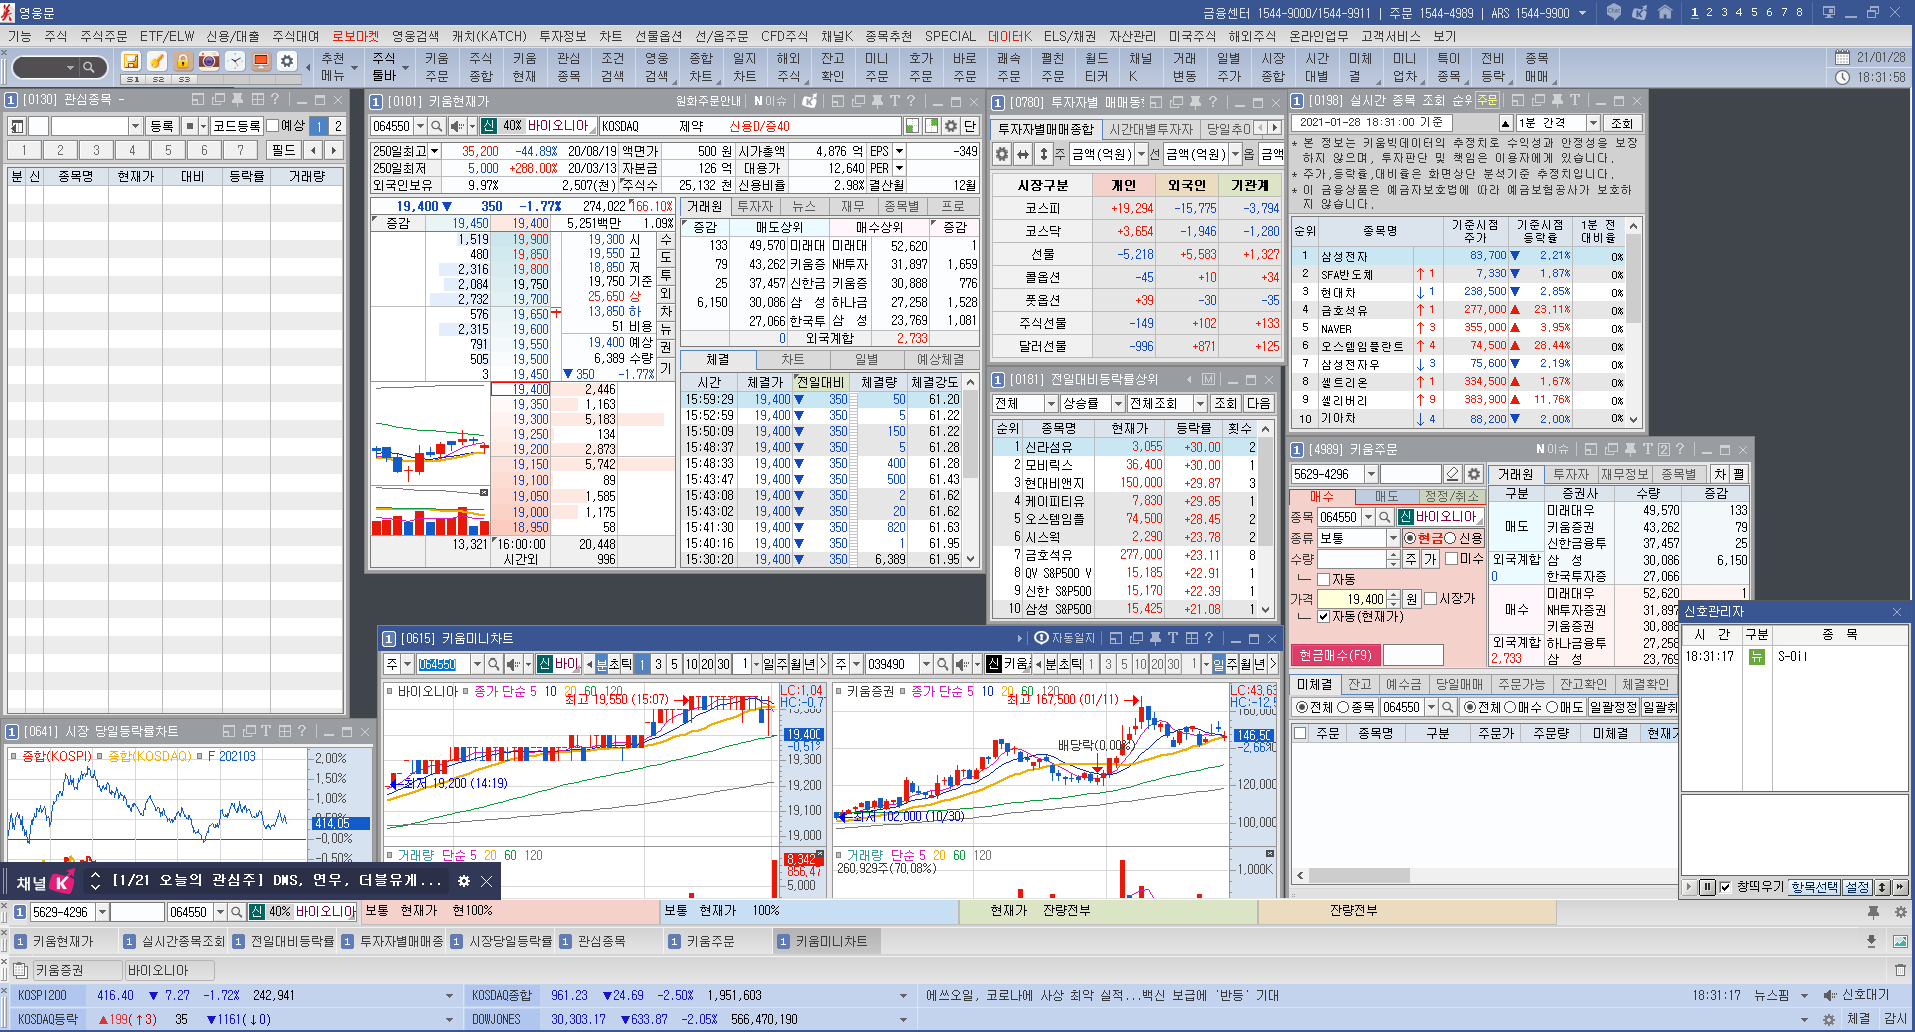Open 전체 market dropdown in 전일대비등락률상위
The height and width of the screenshot is (1032, 1915).
1051,403
